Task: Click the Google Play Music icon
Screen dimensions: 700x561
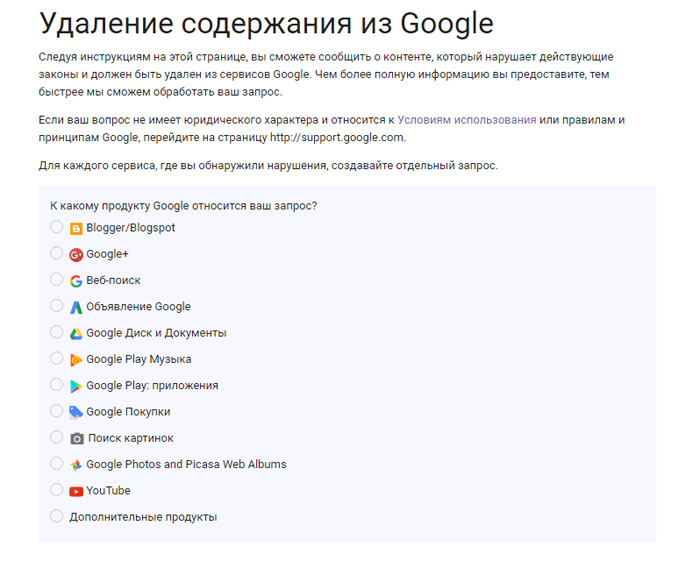Action: 76,359
